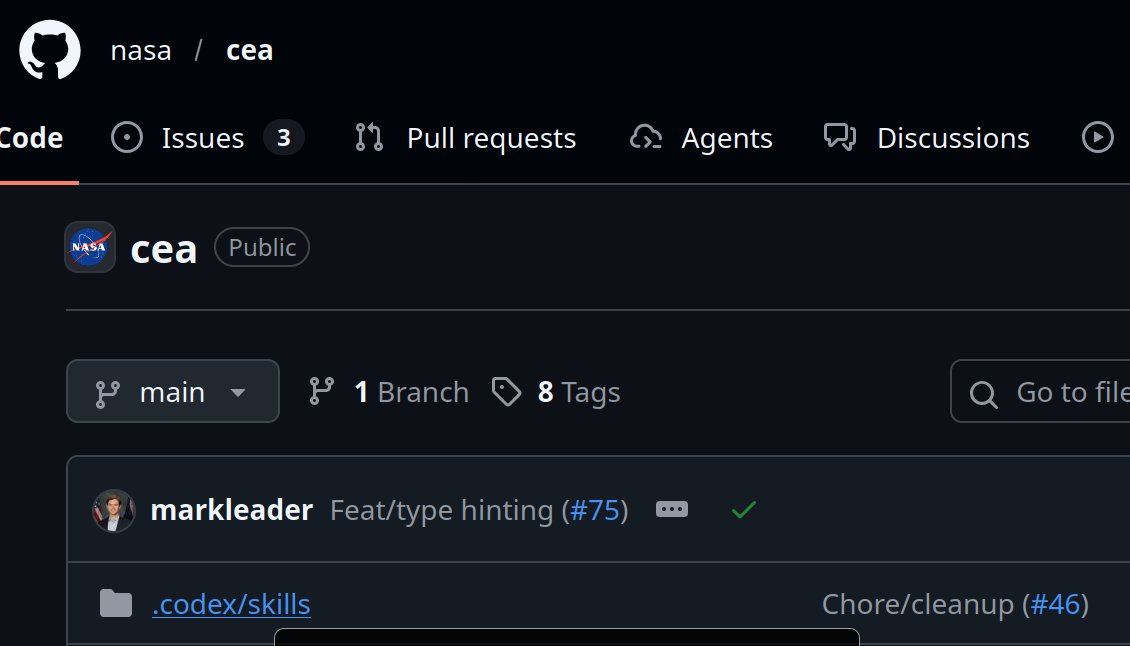
Task: Open the Discussions tab
Action: (927, 138)
